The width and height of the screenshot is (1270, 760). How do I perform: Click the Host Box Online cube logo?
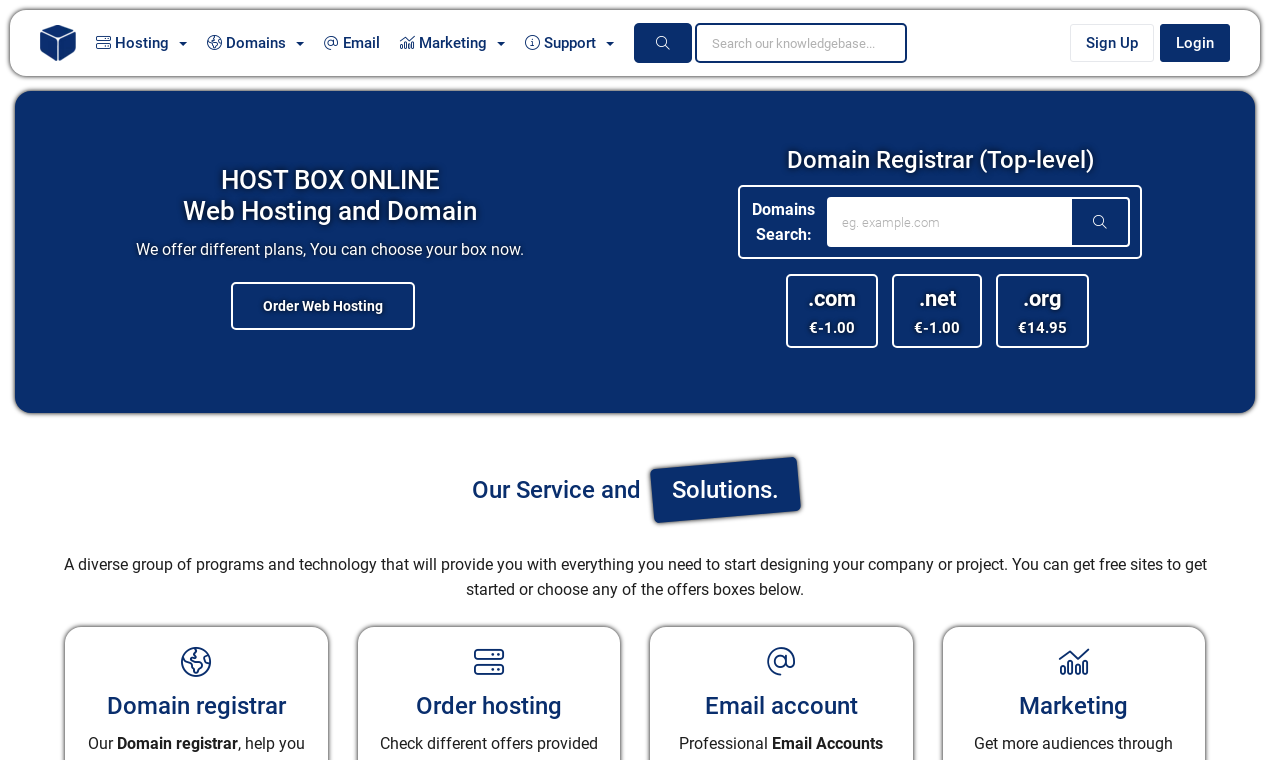coord(56,42)
